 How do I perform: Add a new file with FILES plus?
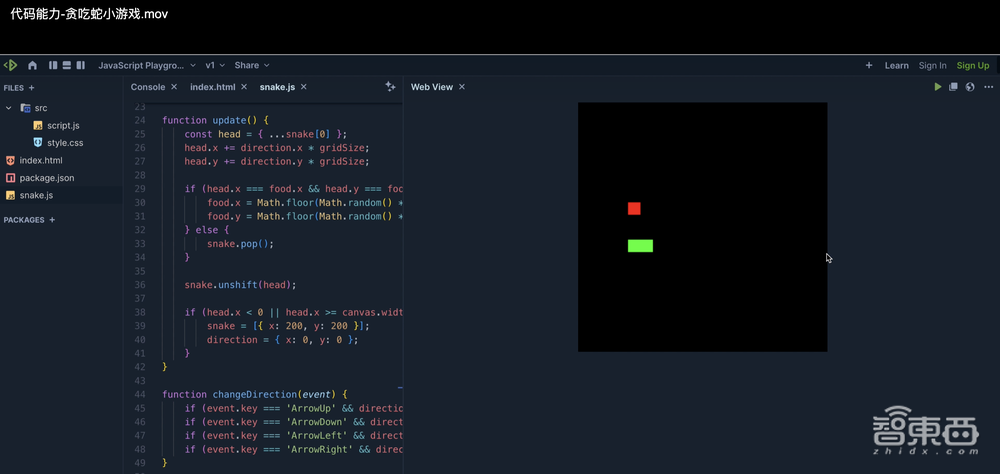pyautogui.click(x=32, y=88)
